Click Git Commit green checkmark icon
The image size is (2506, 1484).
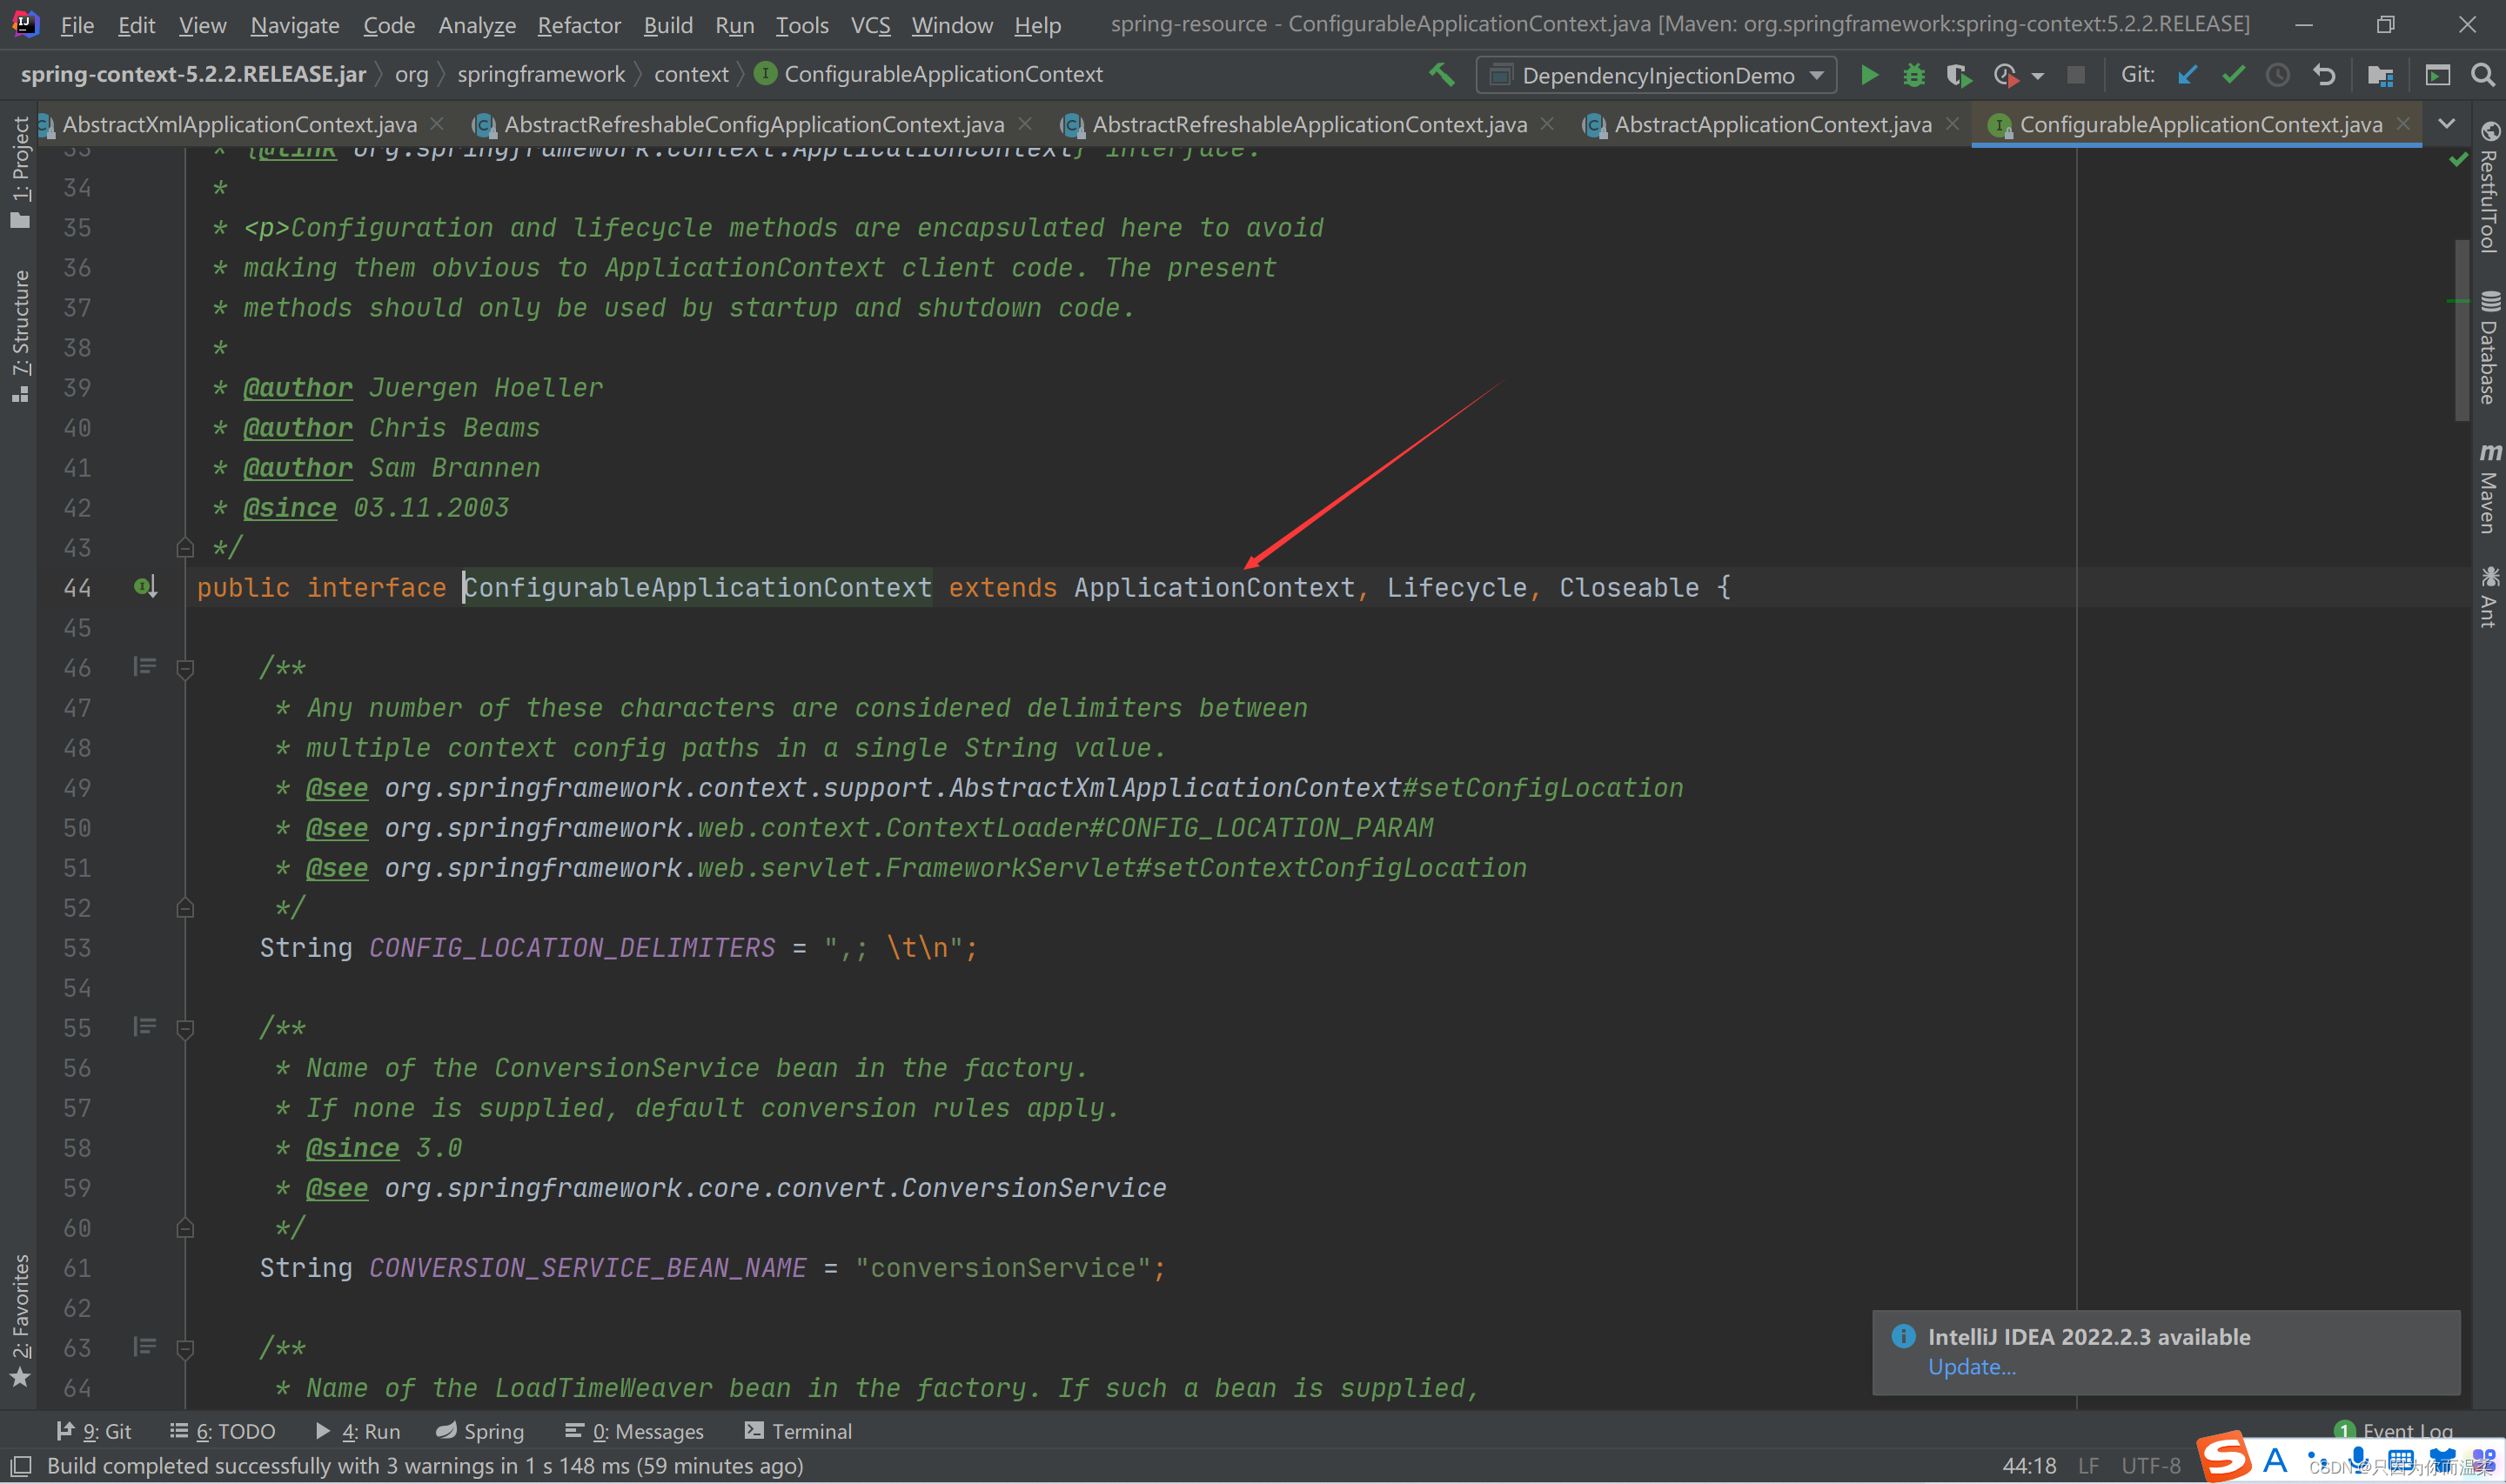click(x=2232, y=75)
